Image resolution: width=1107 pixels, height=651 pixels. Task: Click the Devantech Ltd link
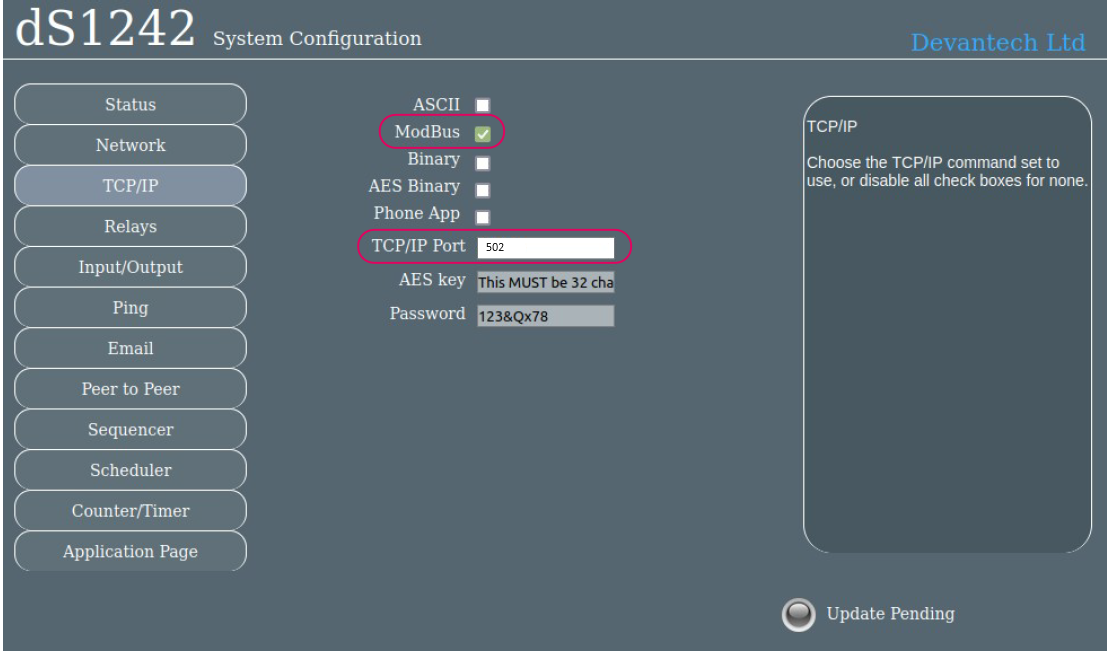point(997,43)
